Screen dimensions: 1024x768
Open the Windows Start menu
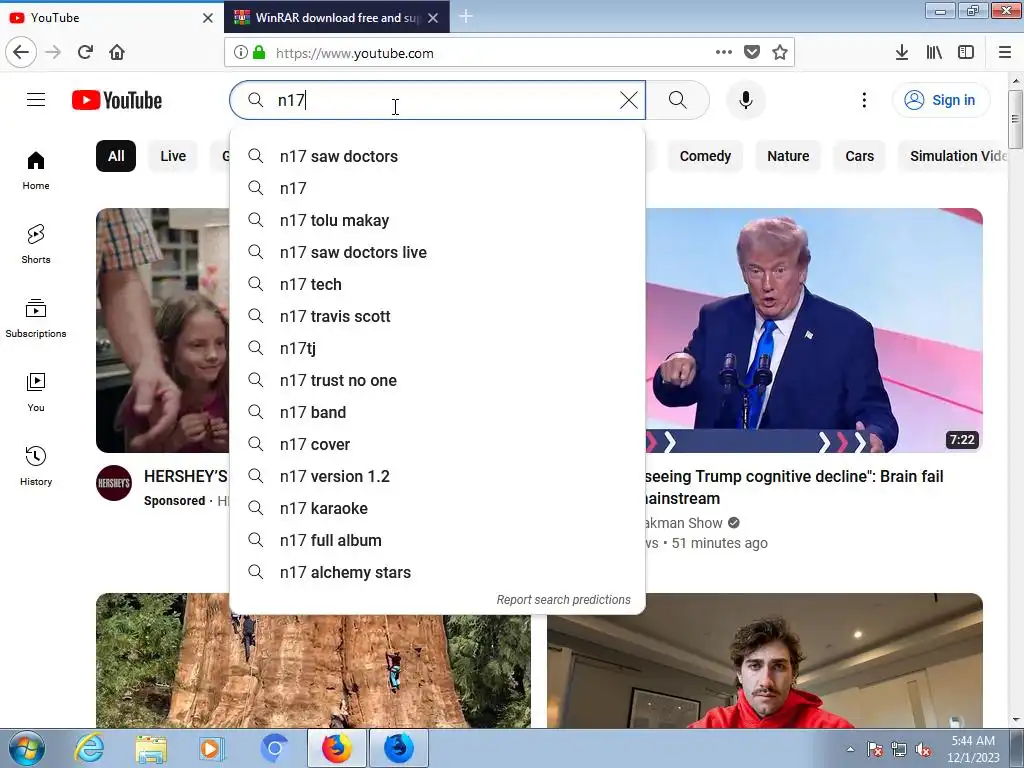click(x=27, y=748)
